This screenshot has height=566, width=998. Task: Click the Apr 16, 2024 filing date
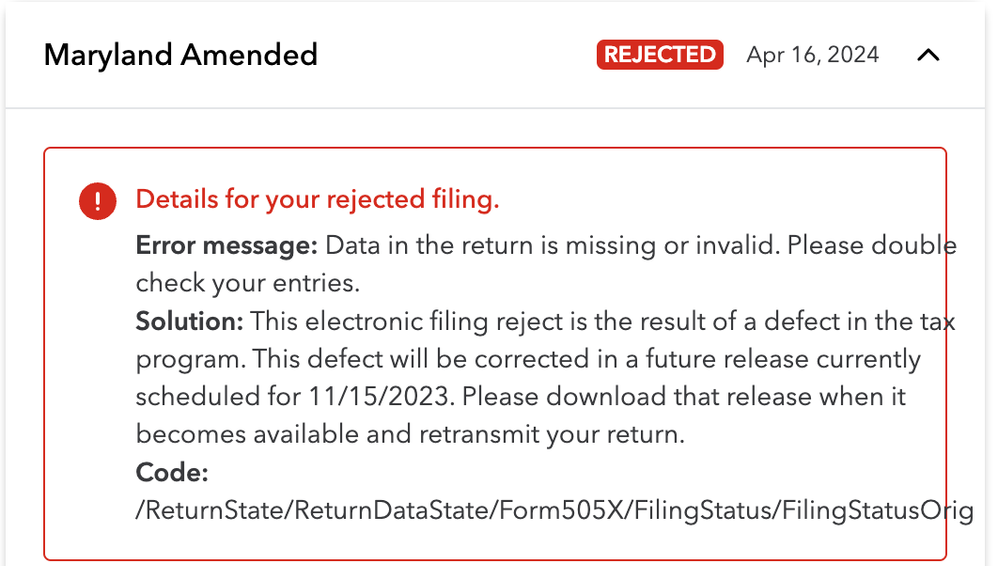[x=812, y=54]
